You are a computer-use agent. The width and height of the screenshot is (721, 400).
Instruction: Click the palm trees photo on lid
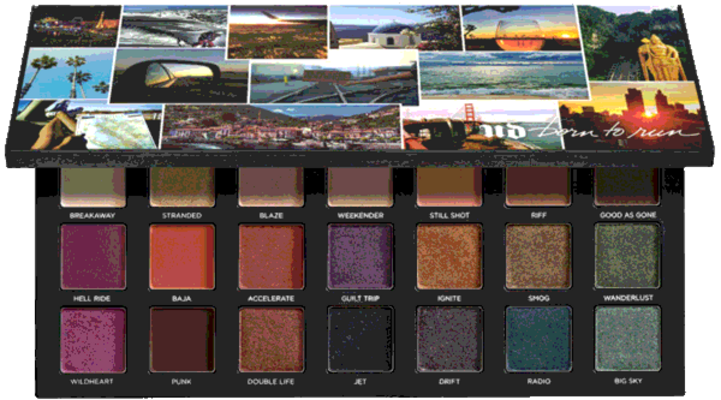coord(68,74)
